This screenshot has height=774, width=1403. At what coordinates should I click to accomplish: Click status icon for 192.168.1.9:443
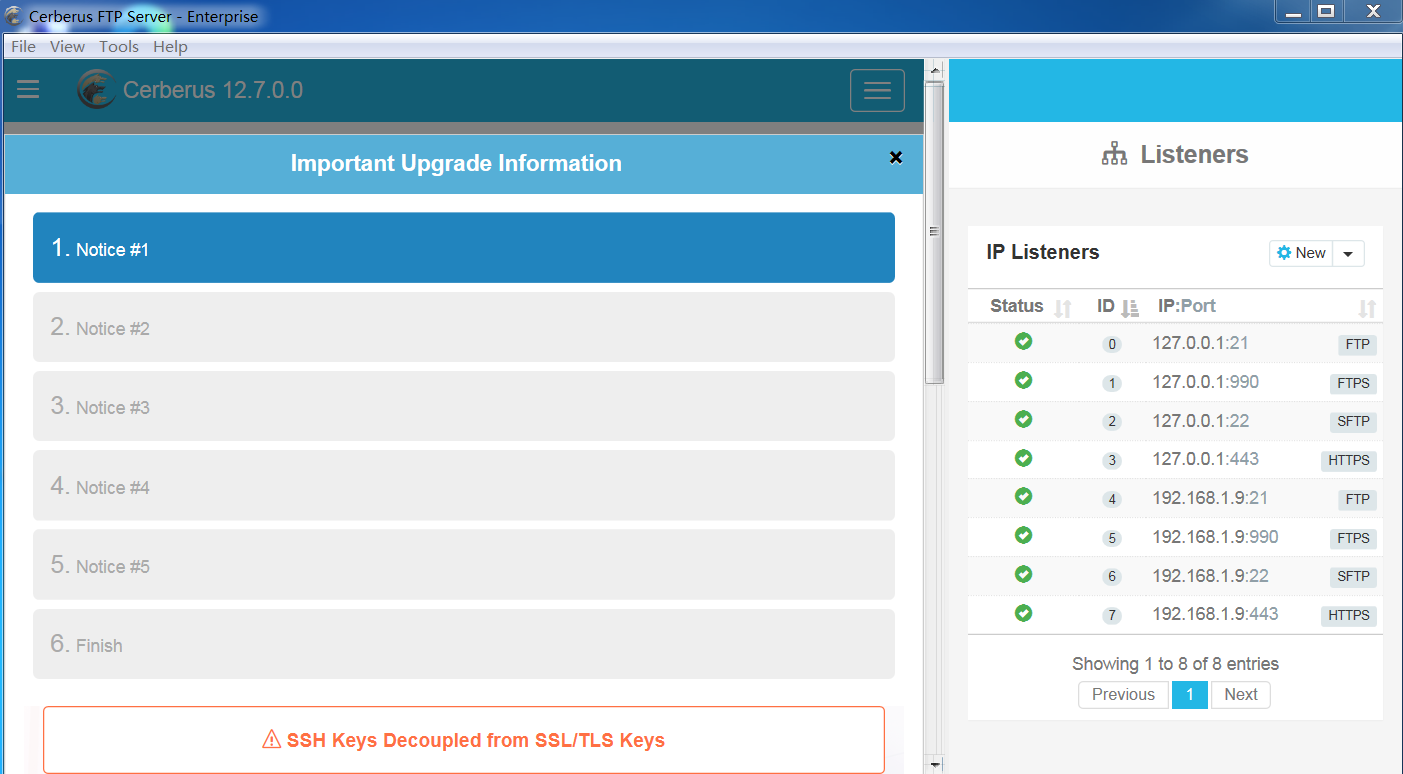click(x=1023, y=612)
